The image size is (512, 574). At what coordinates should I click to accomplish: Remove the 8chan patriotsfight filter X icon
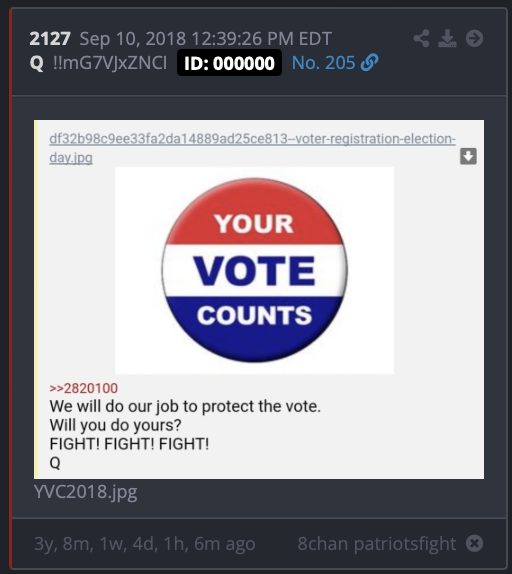click(x=474, y=543)
